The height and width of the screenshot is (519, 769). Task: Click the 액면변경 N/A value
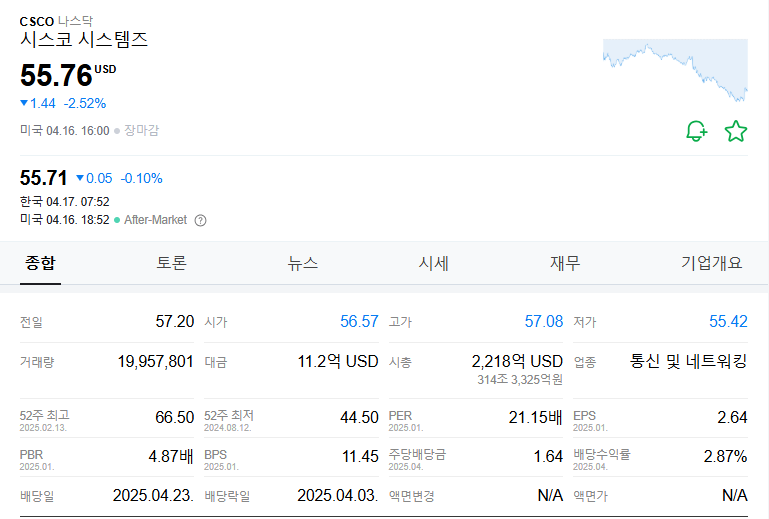(x=550, y=495)
